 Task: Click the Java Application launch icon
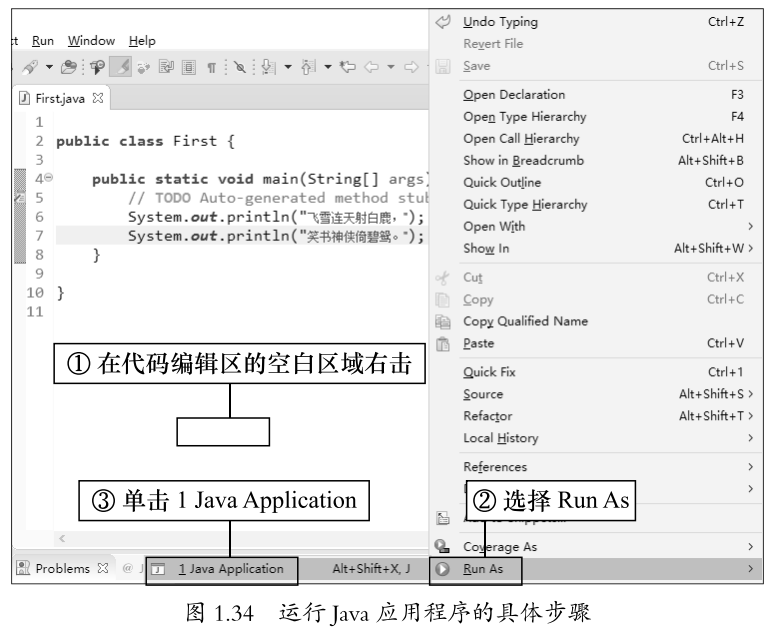tap(158, 569)
